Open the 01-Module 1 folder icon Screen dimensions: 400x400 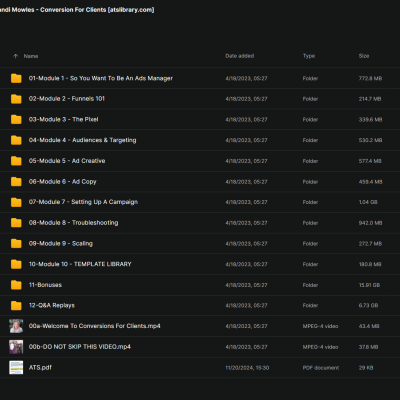(16, 78)
